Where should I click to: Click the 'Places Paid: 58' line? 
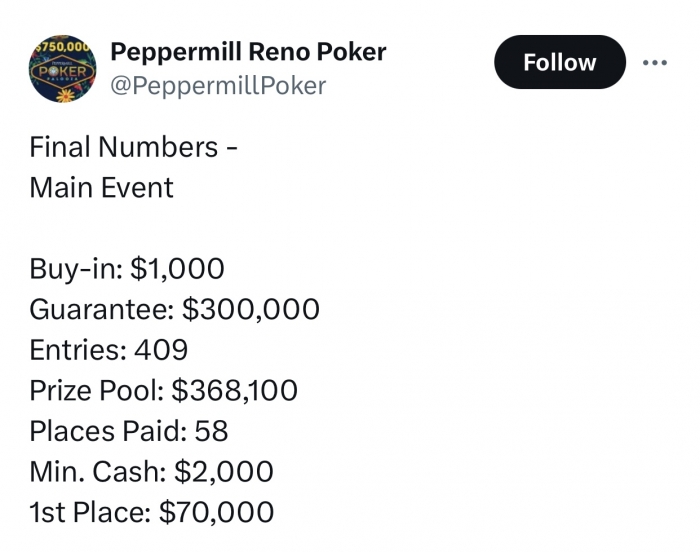point(129,431)
